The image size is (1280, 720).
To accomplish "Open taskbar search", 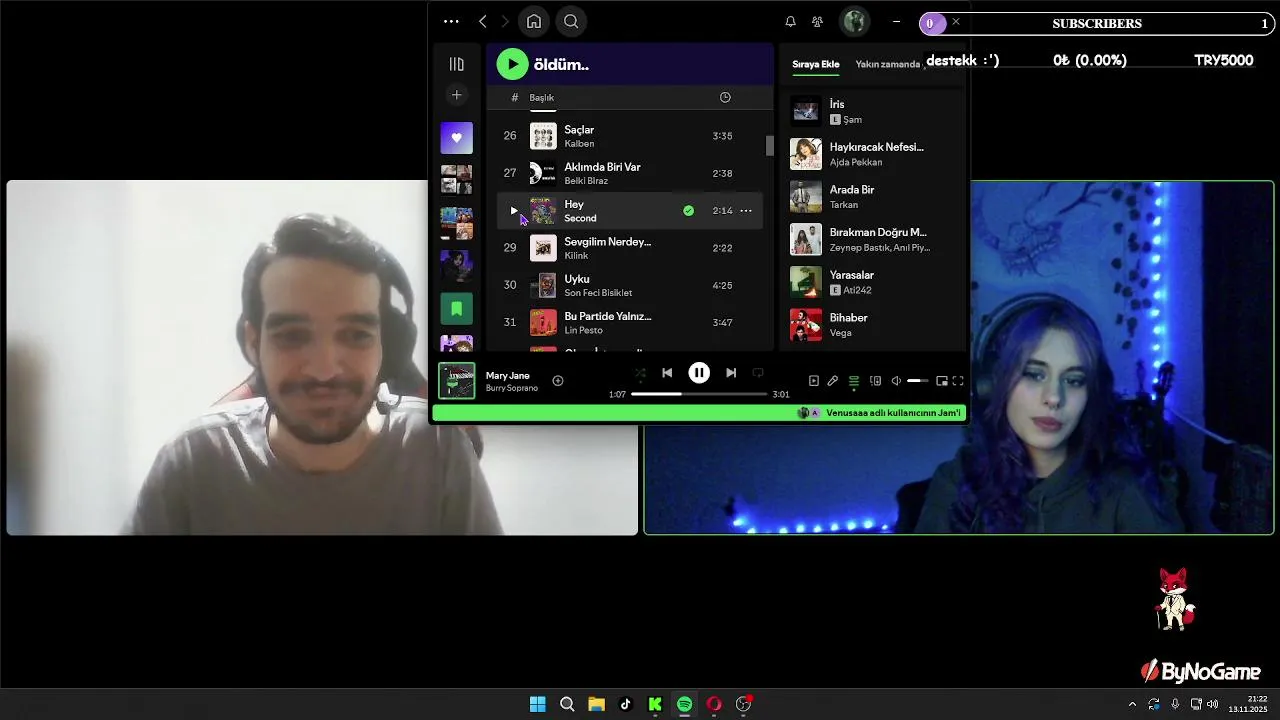I will (567, 704).
